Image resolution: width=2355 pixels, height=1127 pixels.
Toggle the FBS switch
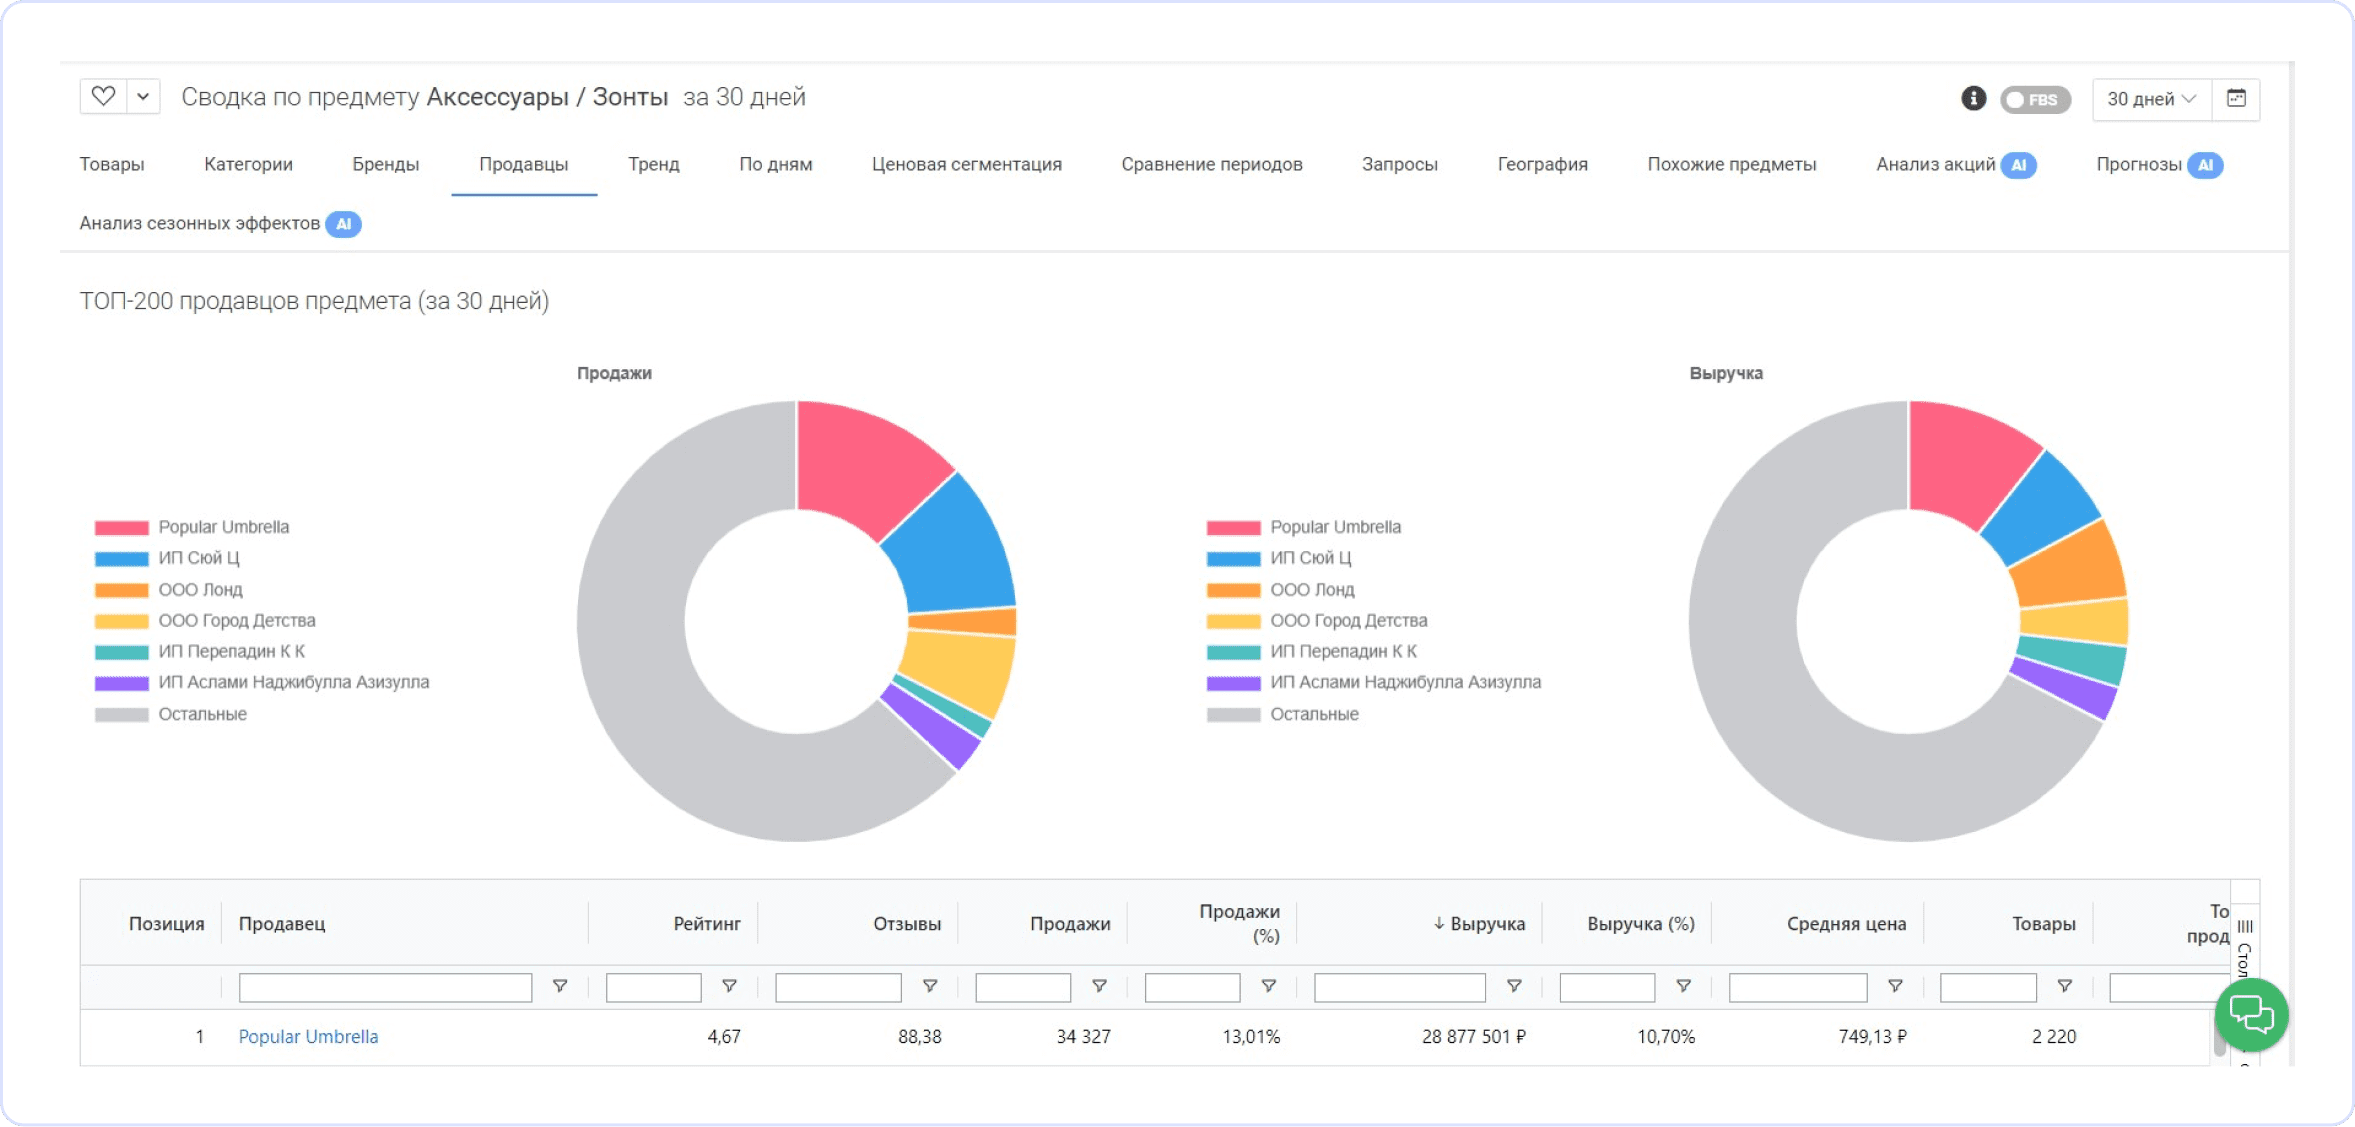click(x=2034, y=99)
